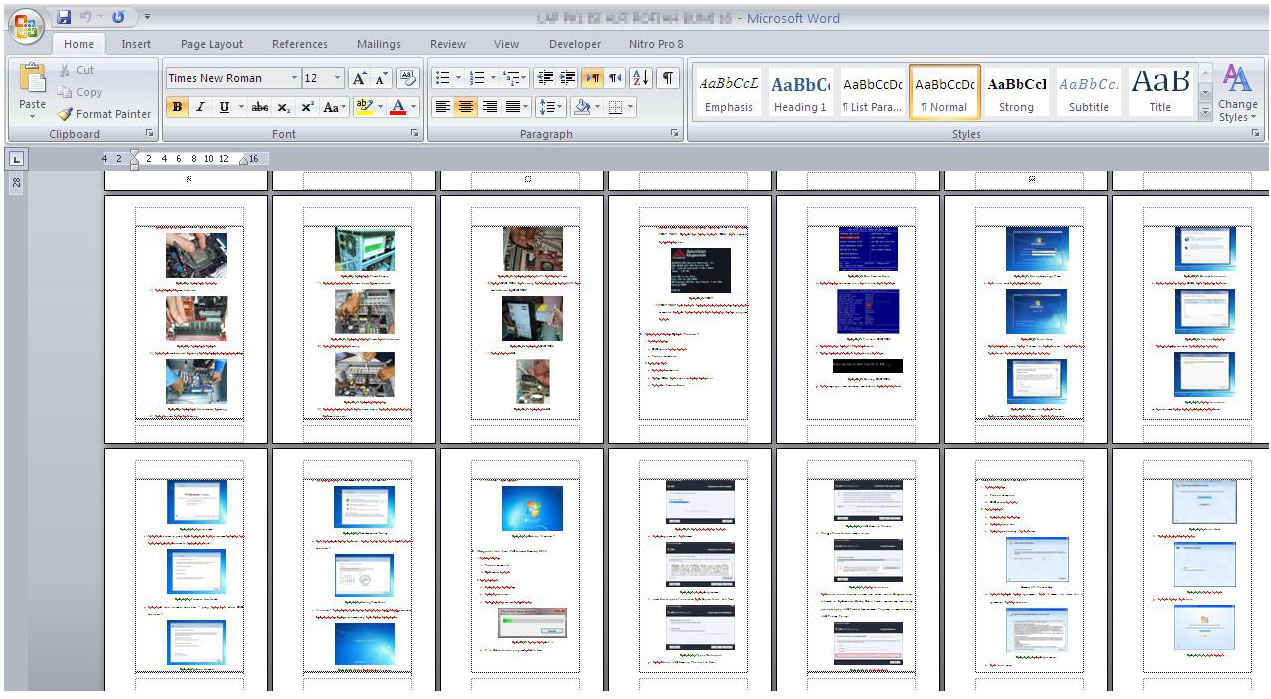Viewport: 1271px width, 699px height.
Task: Open the Change Case Aa dropdown
Action: 334,107
